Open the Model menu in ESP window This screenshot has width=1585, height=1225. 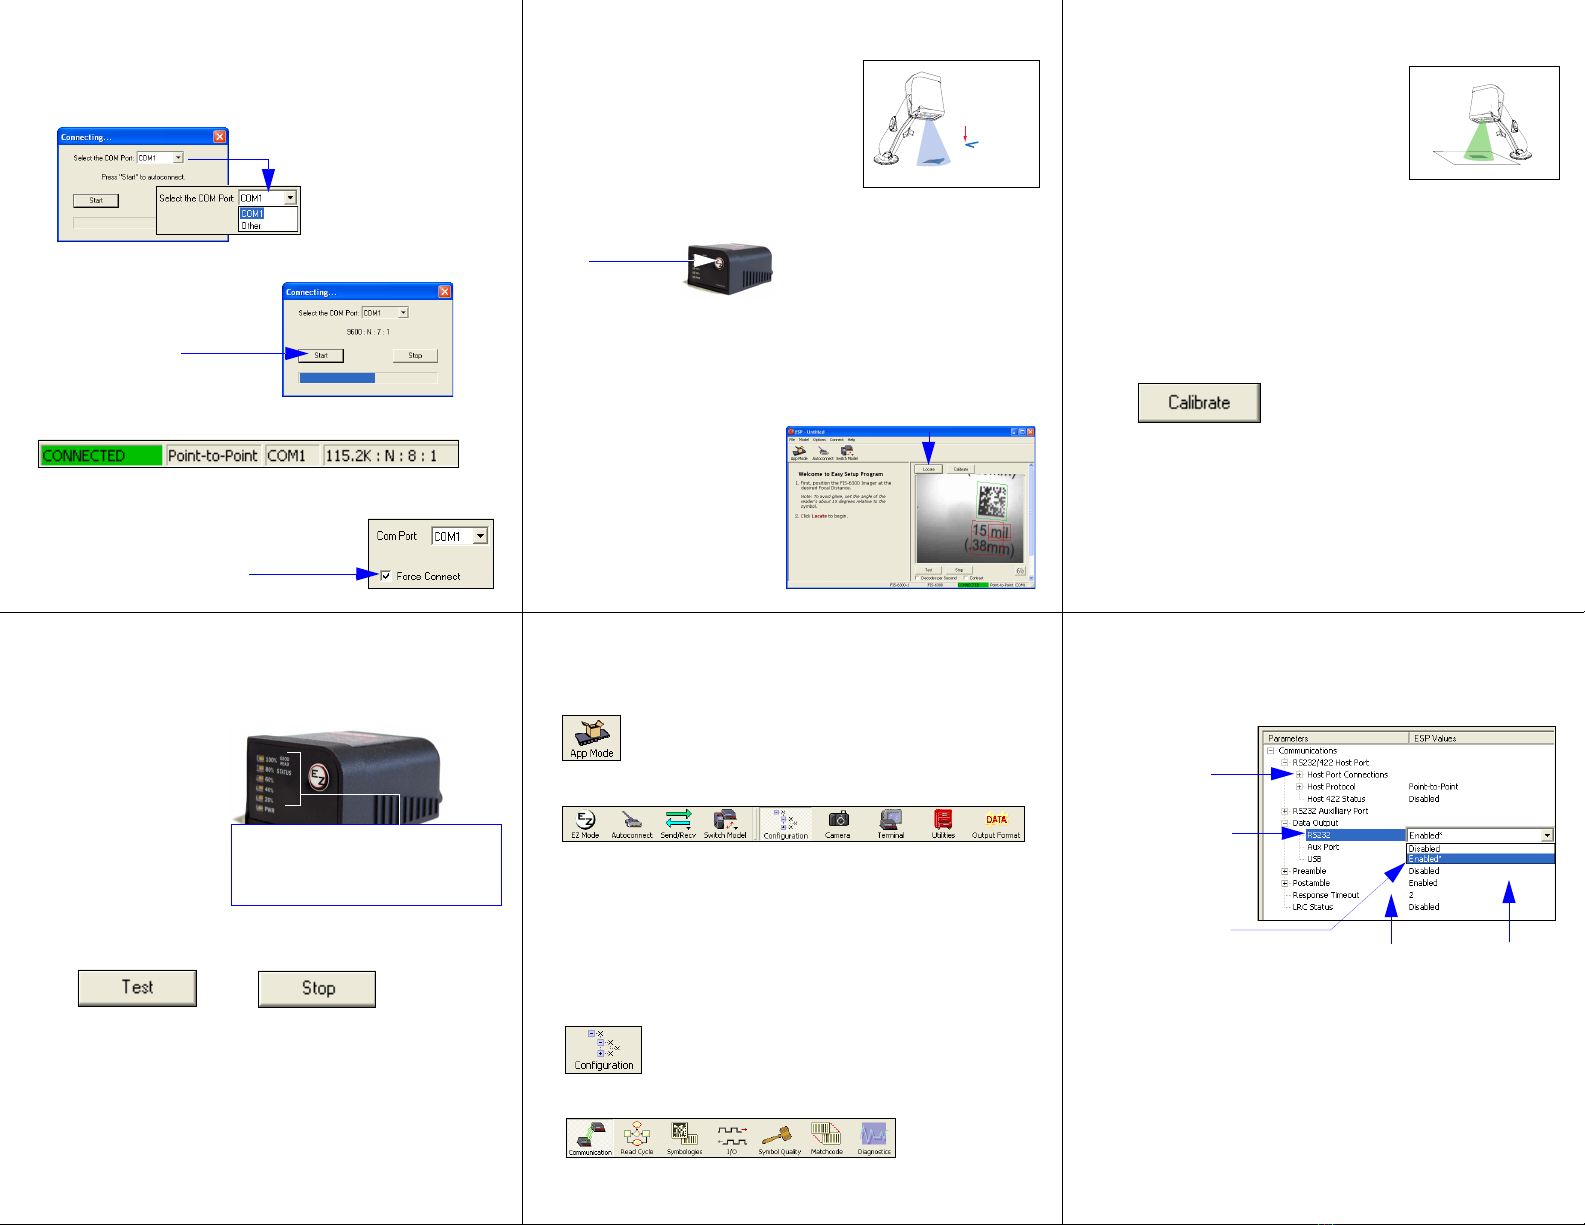(x=804, y=440)
